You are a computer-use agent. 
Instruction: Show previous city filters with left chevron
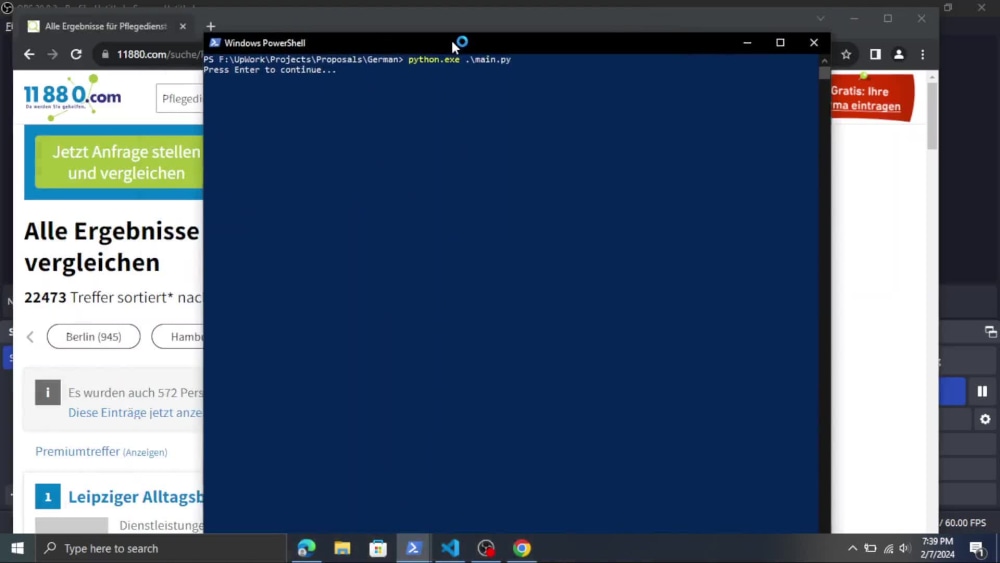point(30,337)
